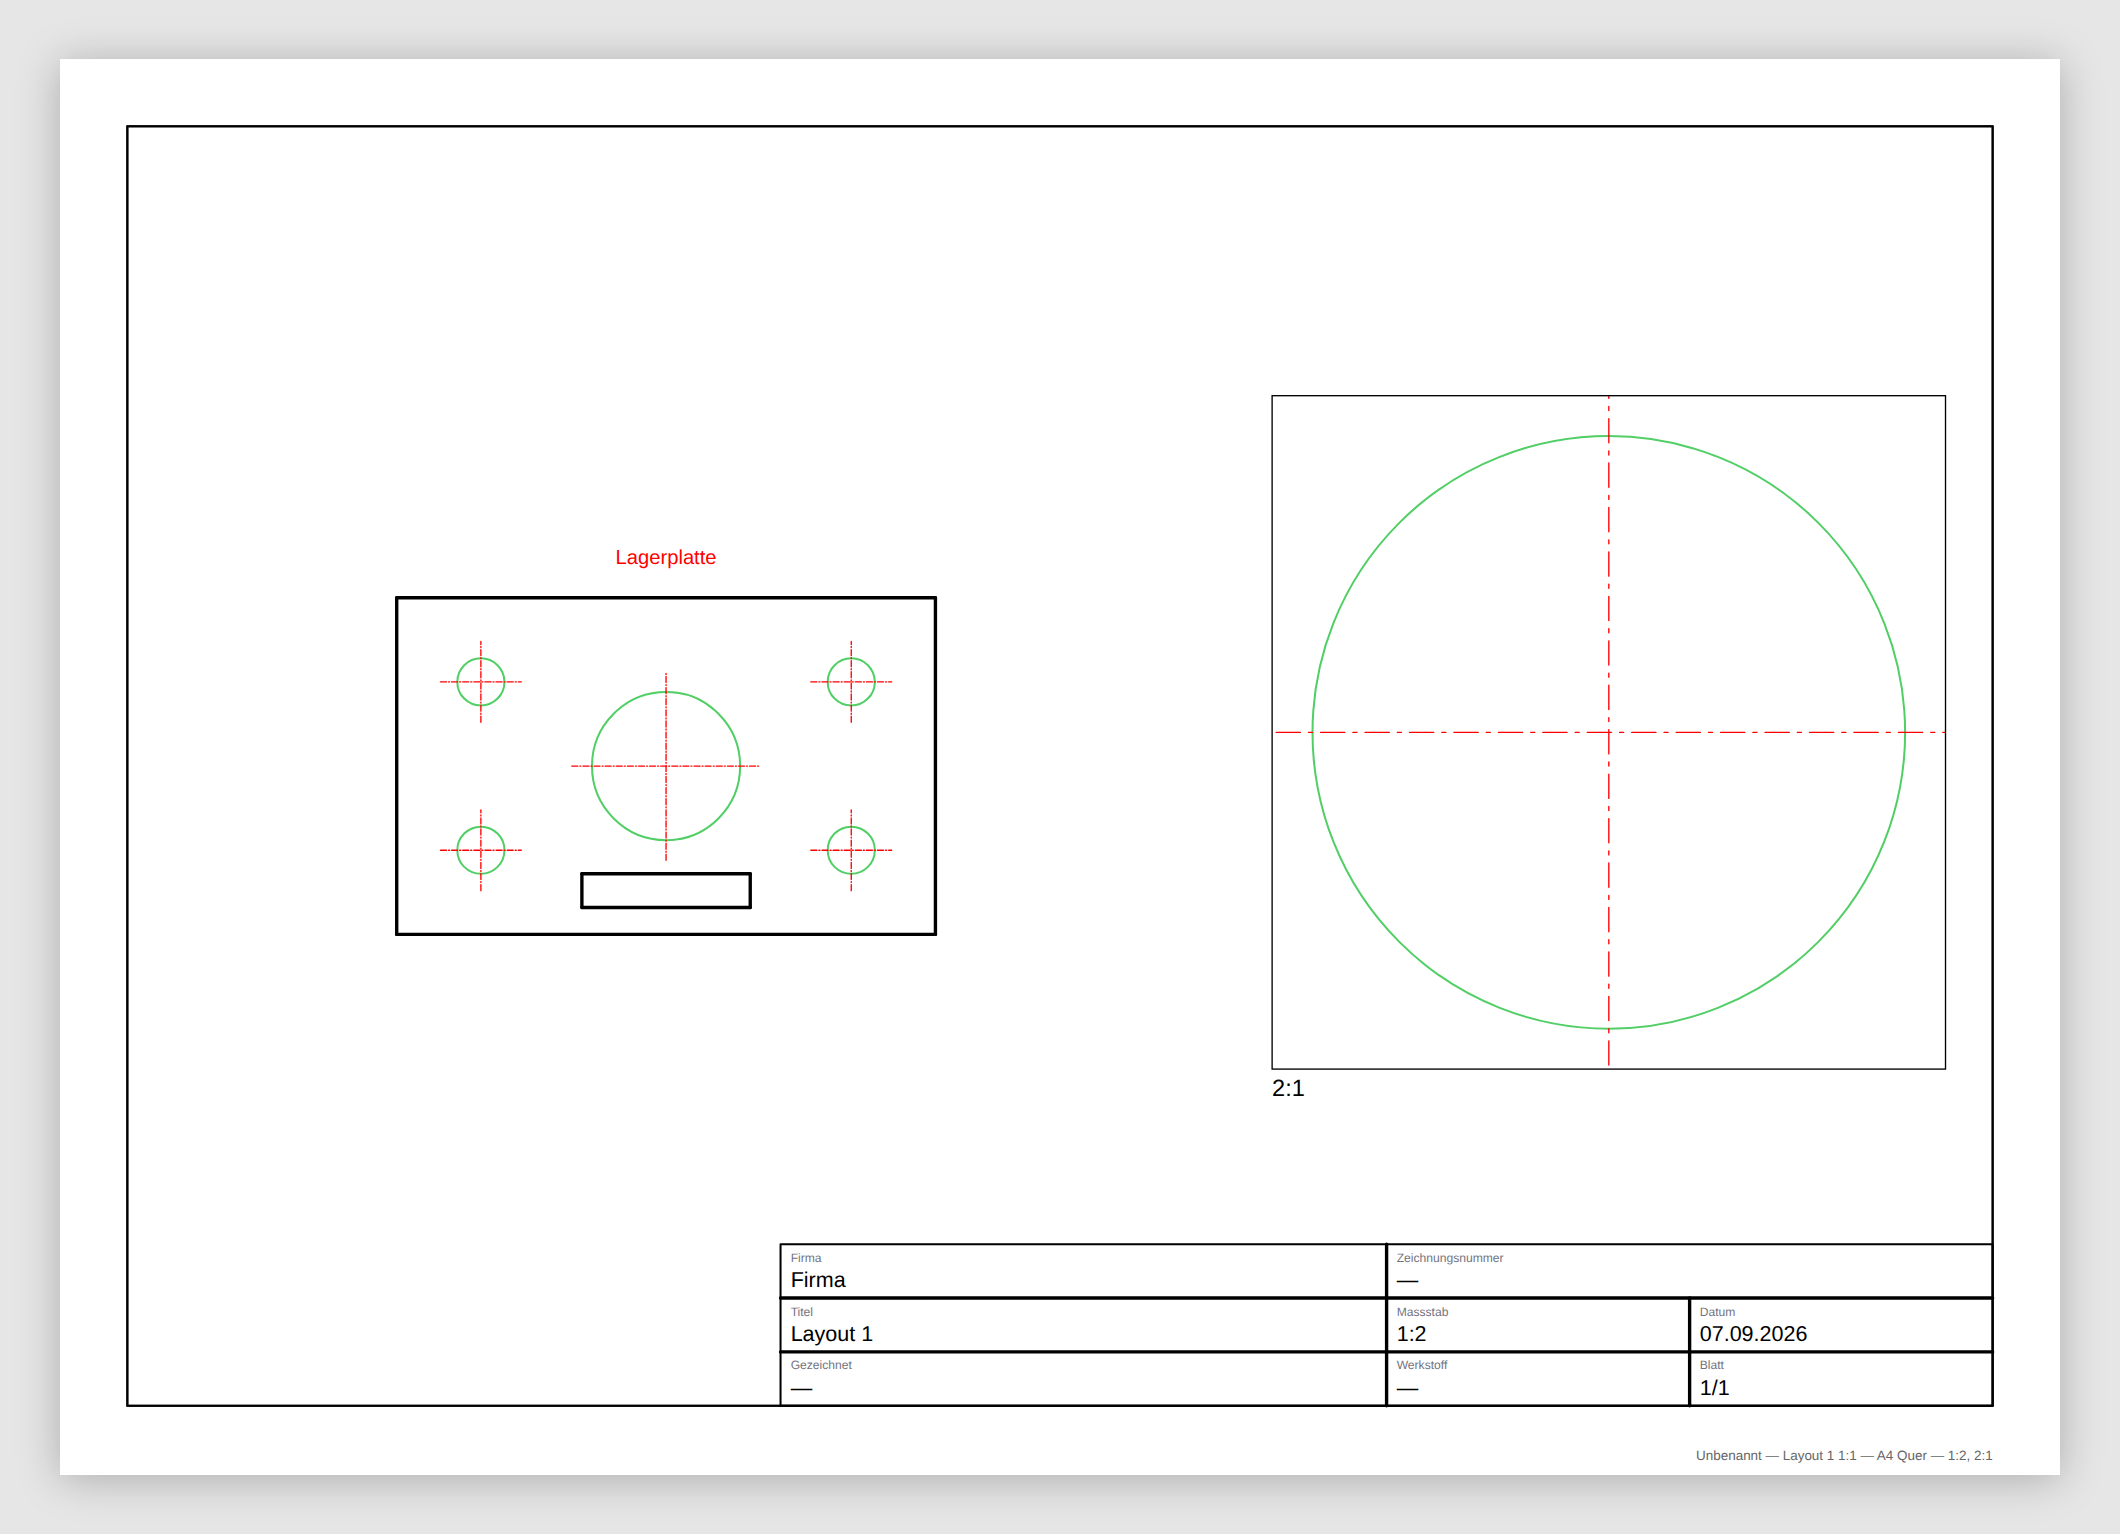Click the footer text 'Unbenannt — Layout 1 1:1'
This screenshot has height=1534, width=2120.
click(x=1776, y=1455)
